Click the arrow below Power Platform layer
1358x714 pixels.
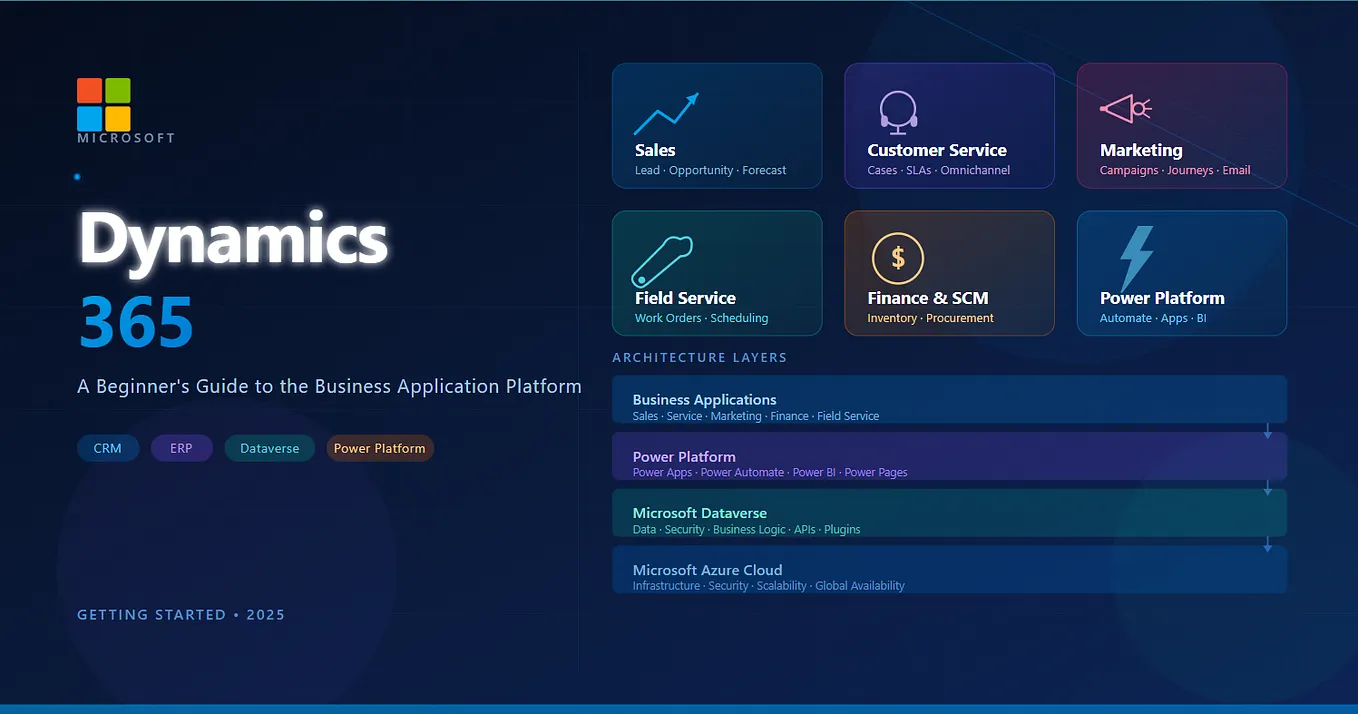tap(1267, 488)
